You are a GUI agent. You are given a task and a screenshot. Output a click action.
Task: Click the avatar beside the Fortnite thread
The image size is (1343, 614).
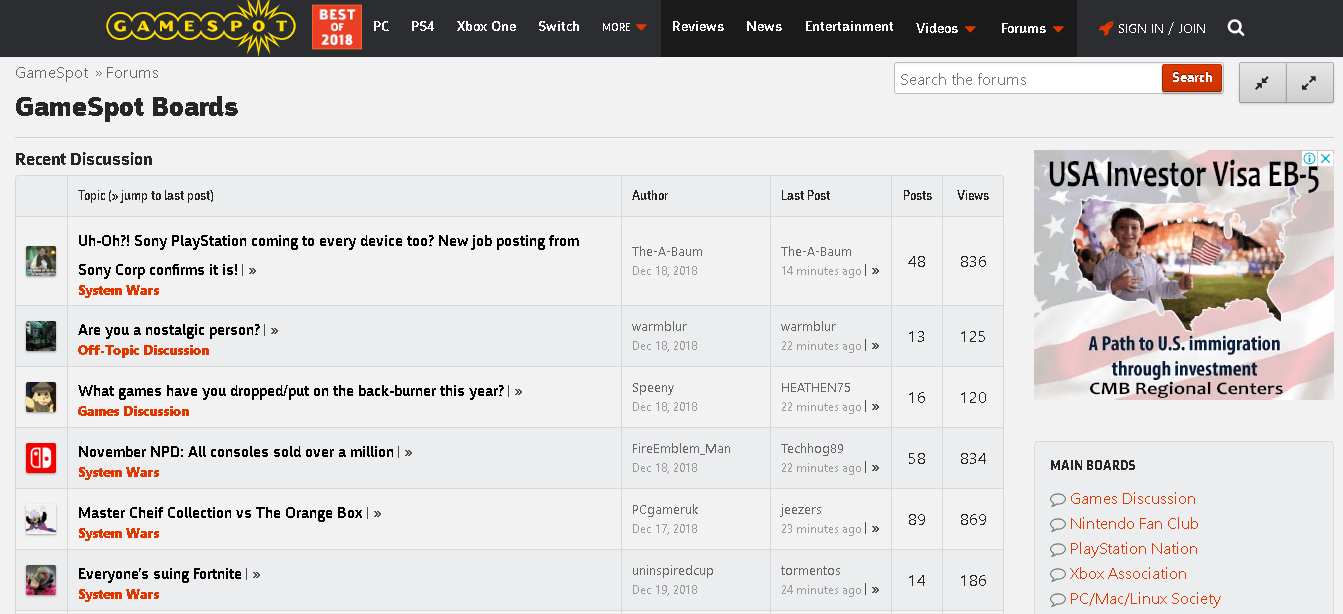[41, 580]
